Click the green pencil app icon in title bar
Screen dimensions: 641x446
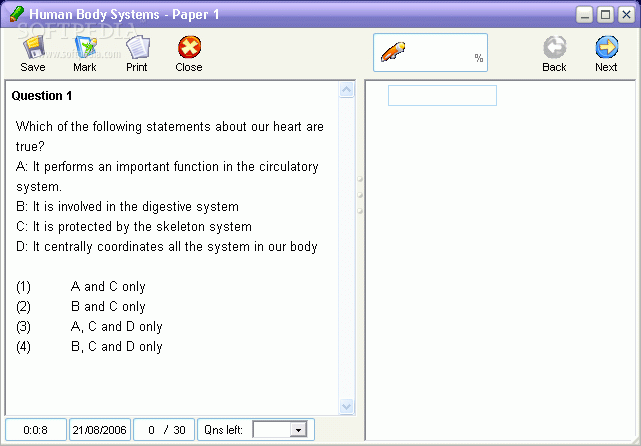point(16,14)
